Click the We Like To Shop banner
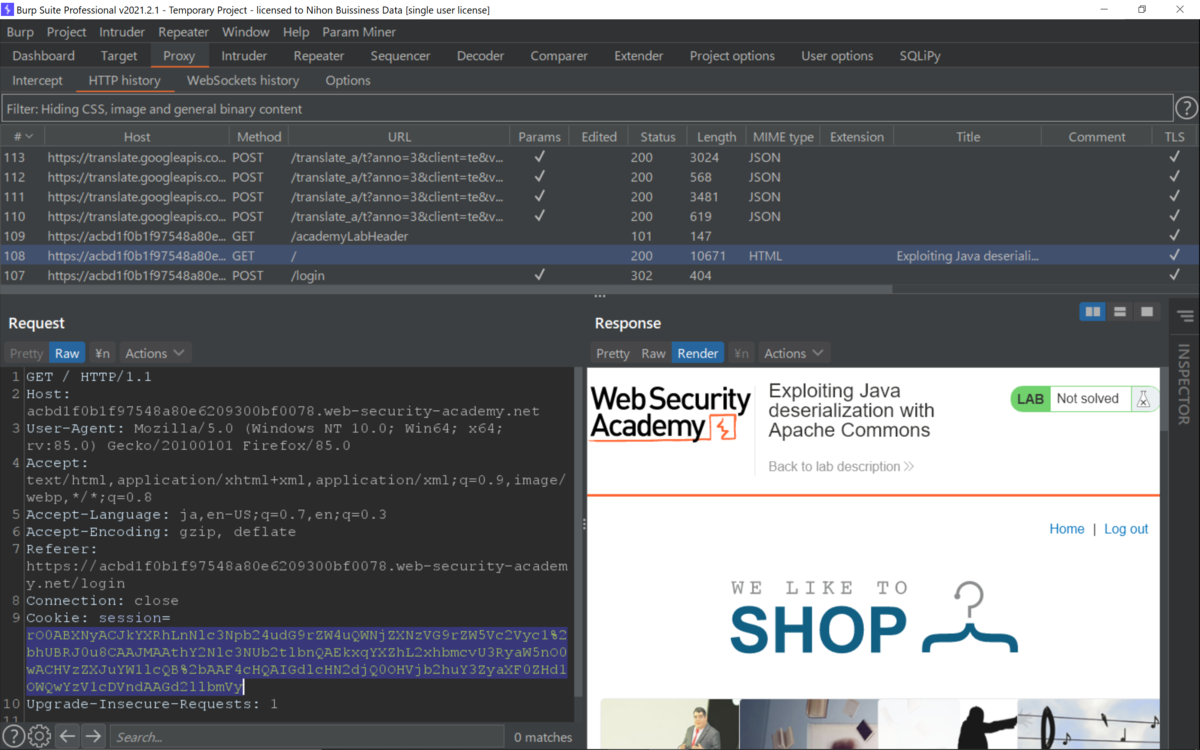This screenshot has height=750, width=1200. pos(873,616)
